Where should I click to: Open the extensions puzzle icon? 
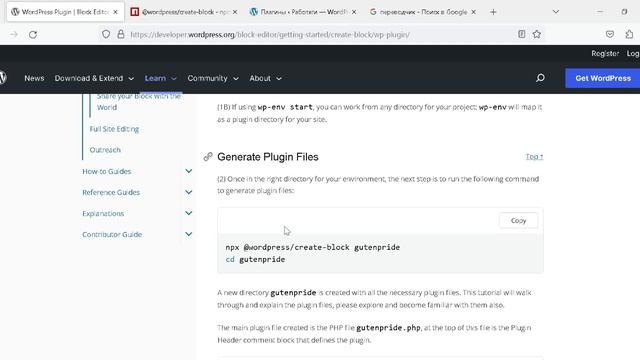click(x=629, y=34)
